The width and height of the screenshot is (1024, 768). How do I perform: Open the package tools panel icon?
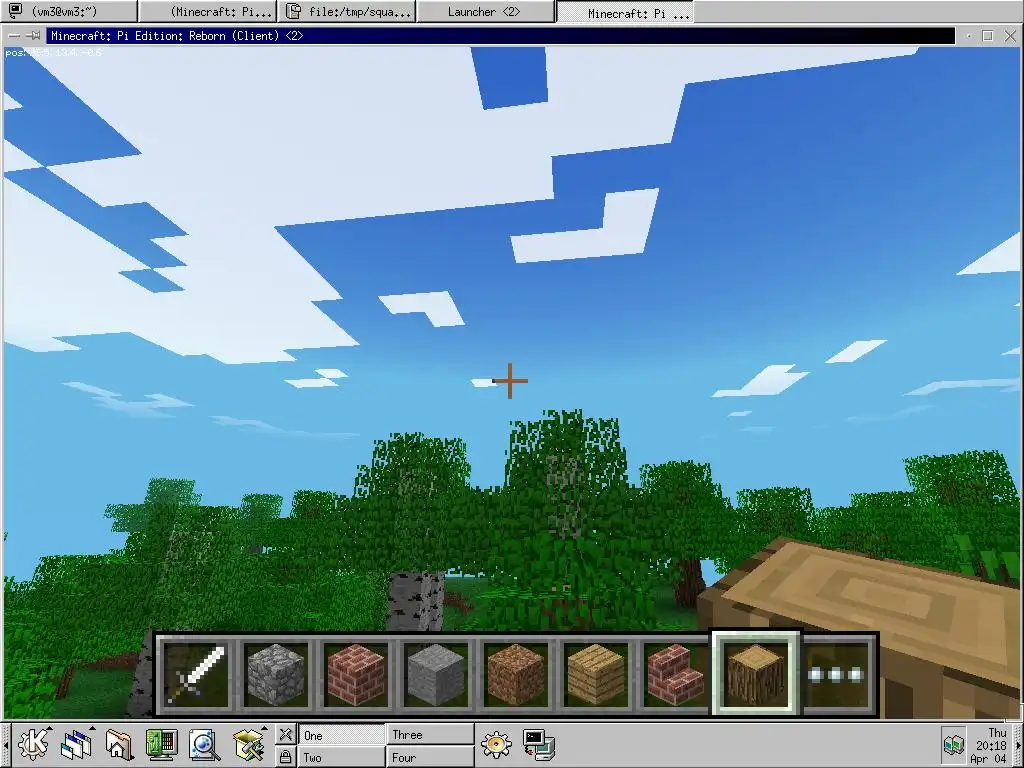249,744
